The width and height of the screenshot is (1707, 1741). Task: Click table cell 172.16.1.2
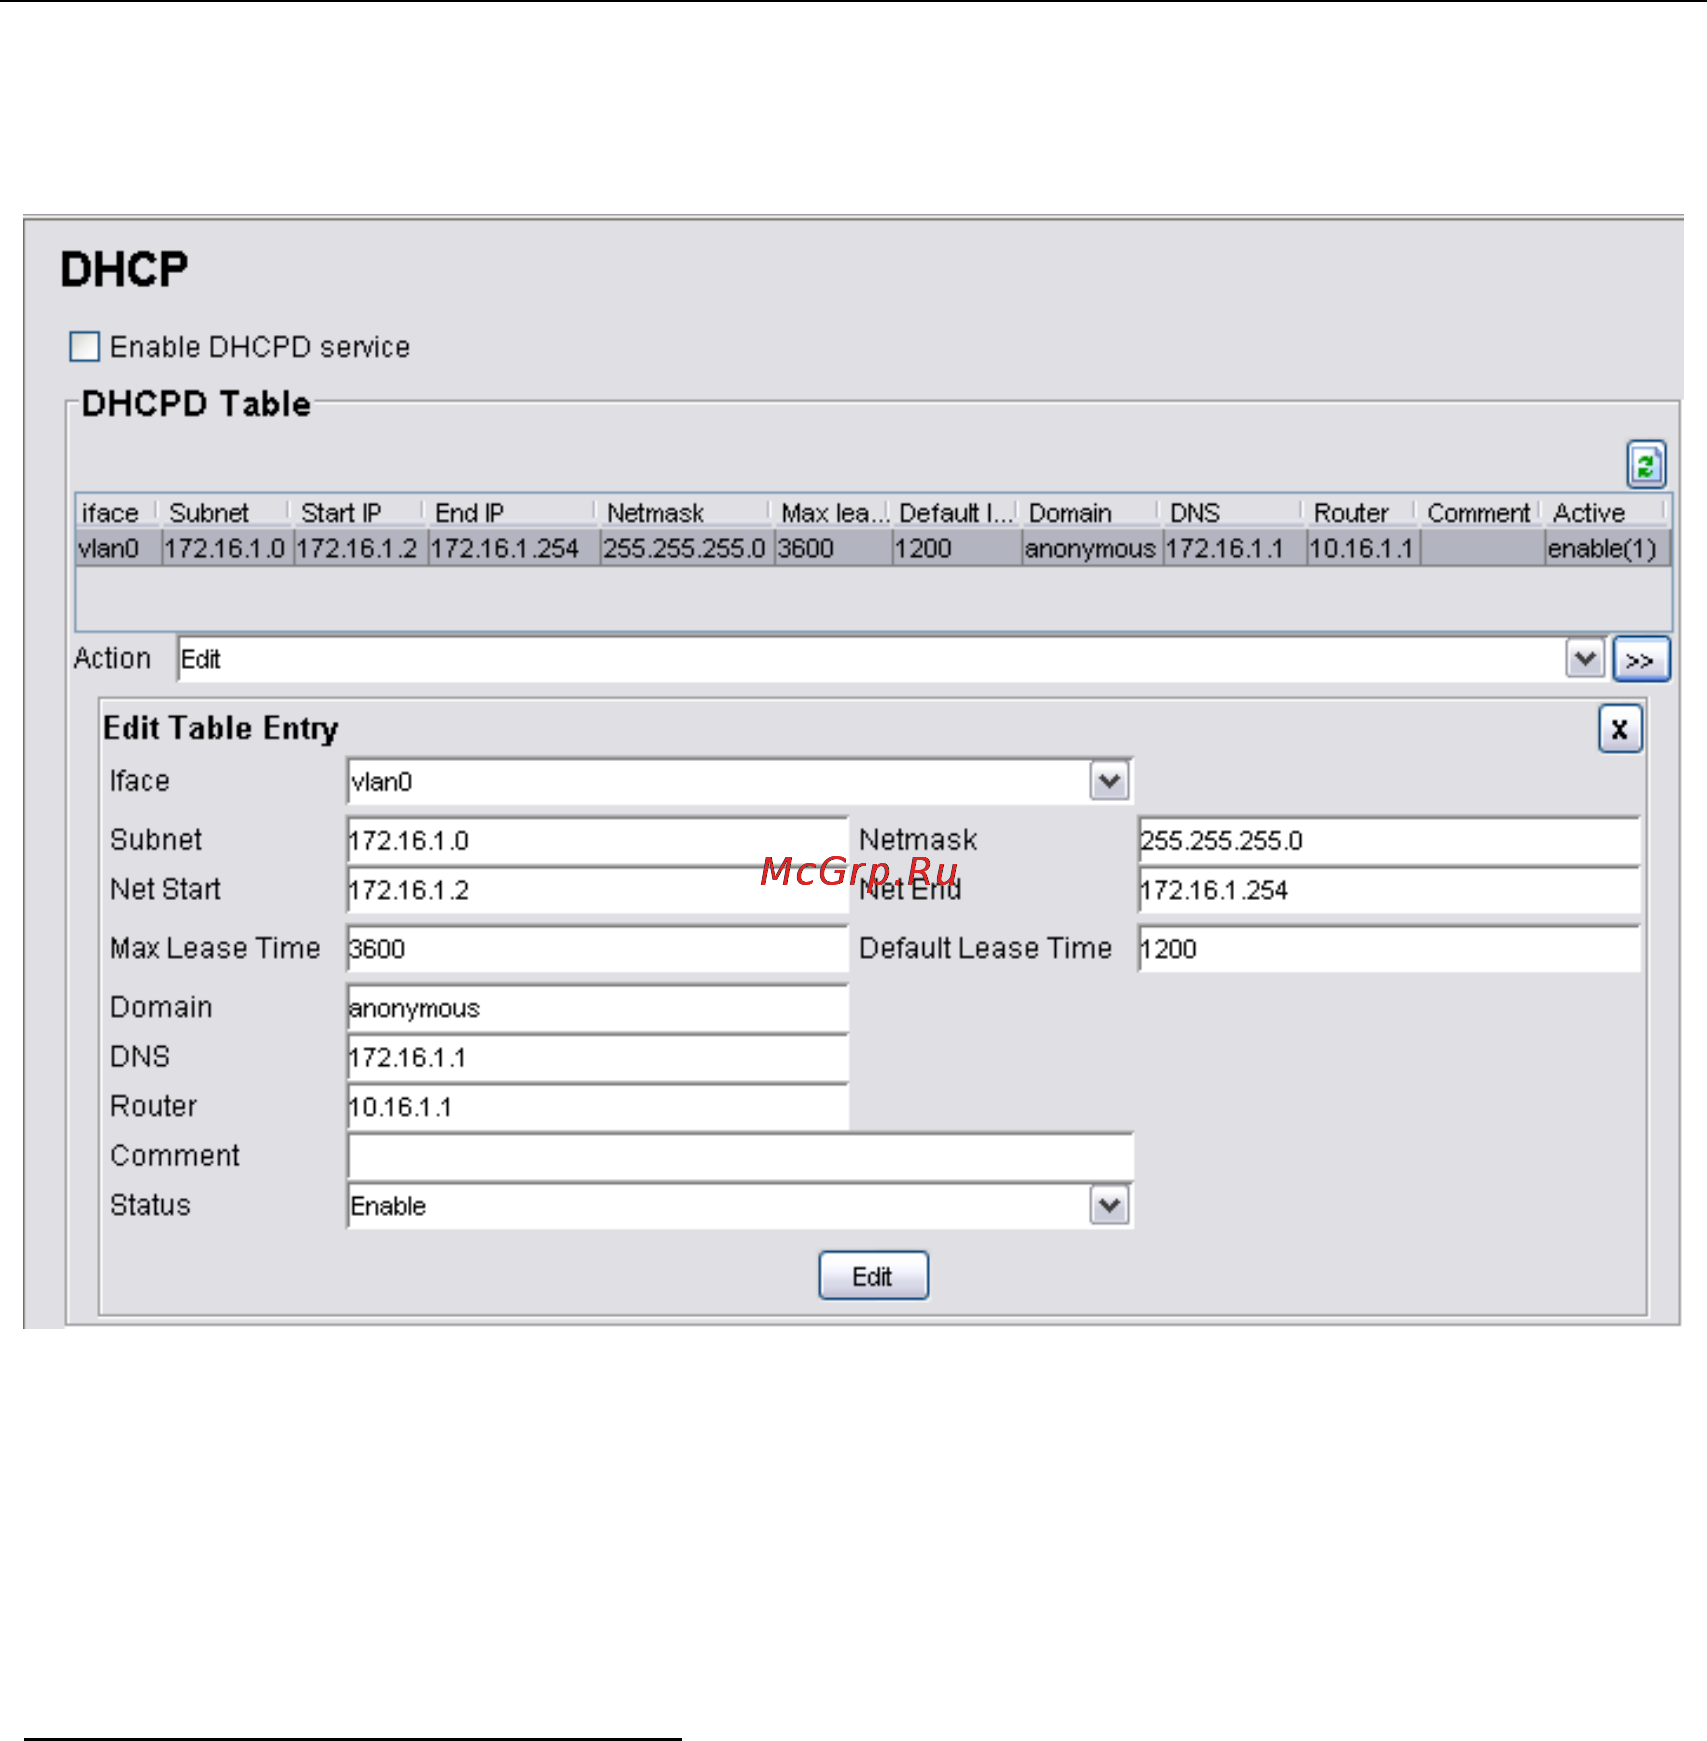(x=360, y=549)
